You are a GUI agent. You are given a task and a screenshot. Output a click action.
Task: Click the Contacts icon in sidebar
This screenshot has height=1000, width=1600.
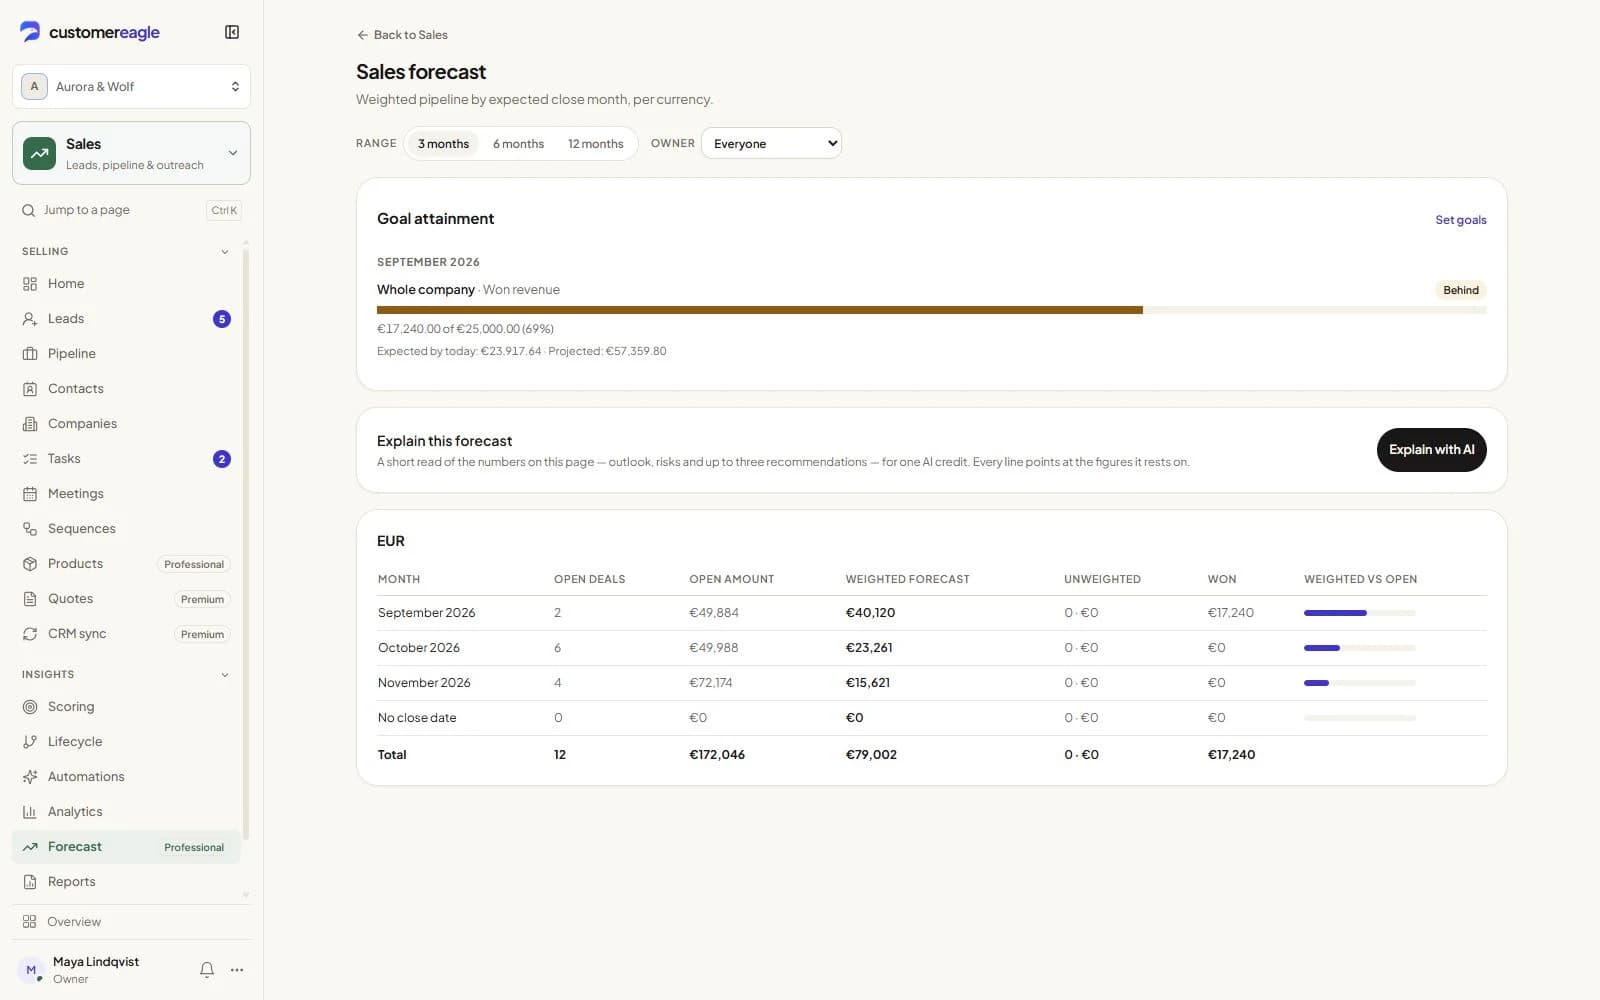click(30, 389)
